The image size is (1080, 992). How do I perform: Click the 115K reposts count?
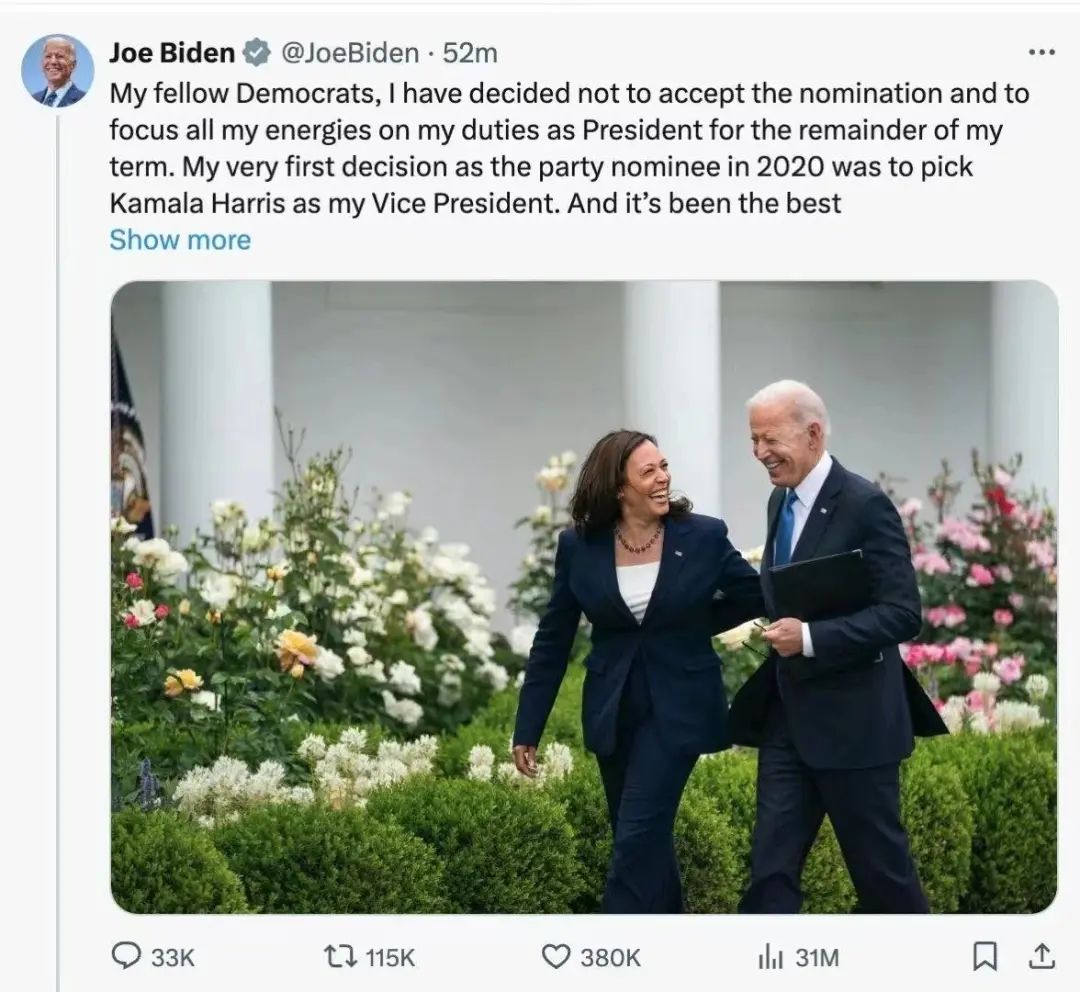[389, 957]
